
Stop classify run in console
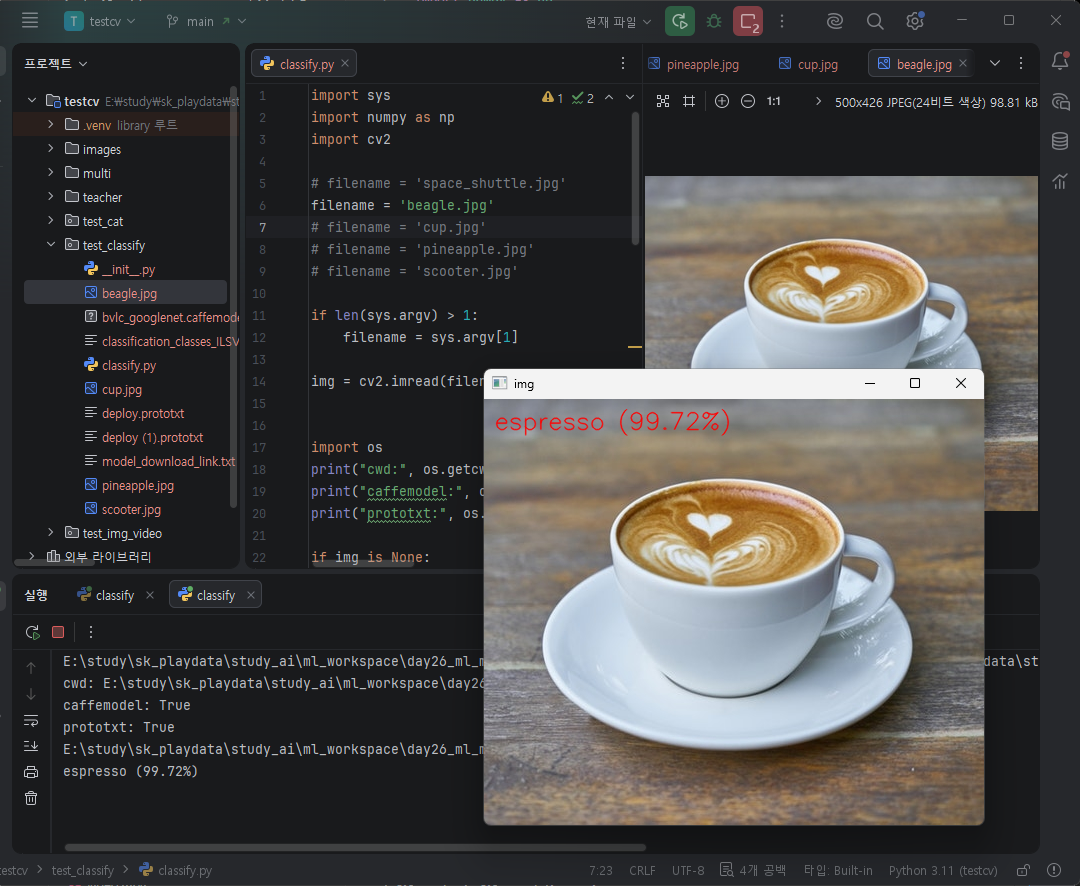58,632
